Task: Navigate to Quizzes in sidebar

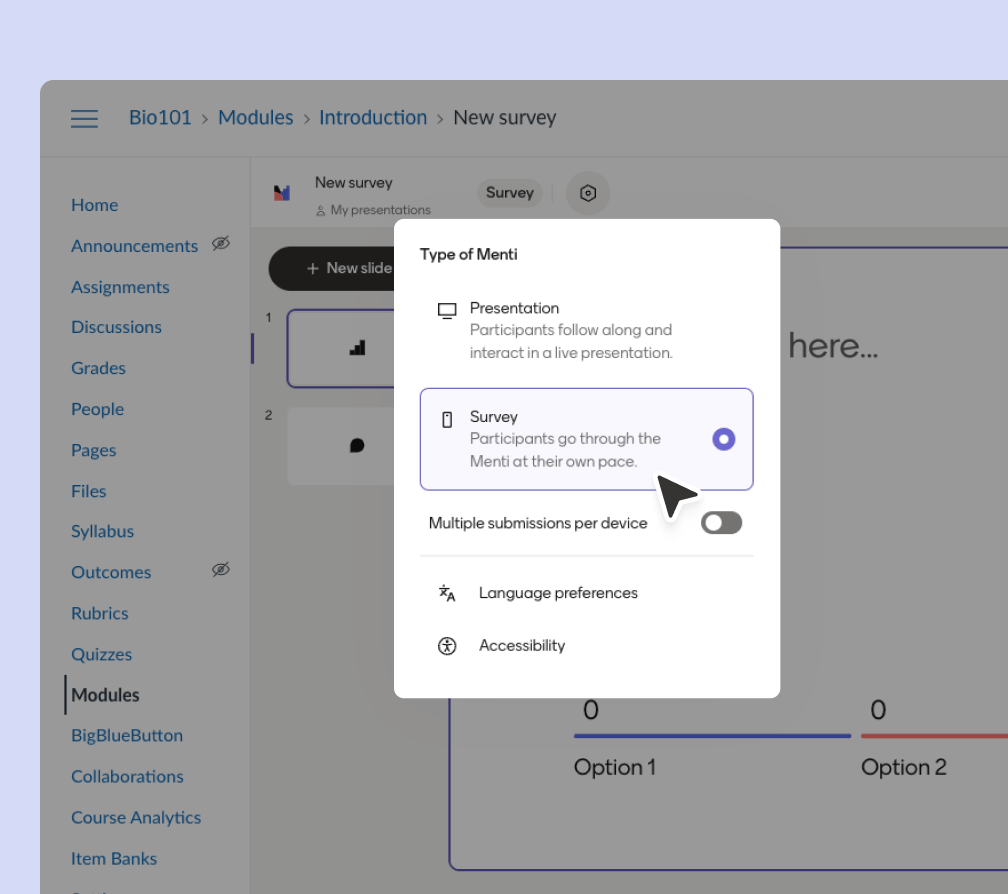Action: [x=101, y=655]
